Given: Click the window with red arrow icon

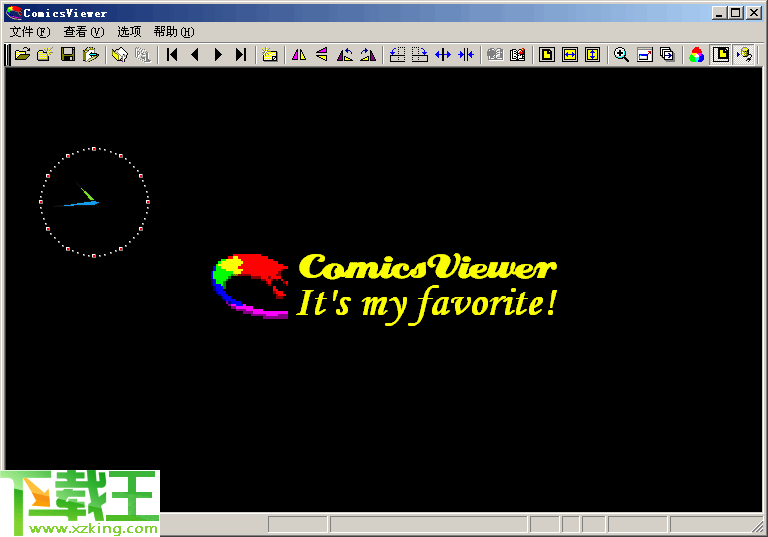Looking at the screenshot, I should [x=645, y=54].
